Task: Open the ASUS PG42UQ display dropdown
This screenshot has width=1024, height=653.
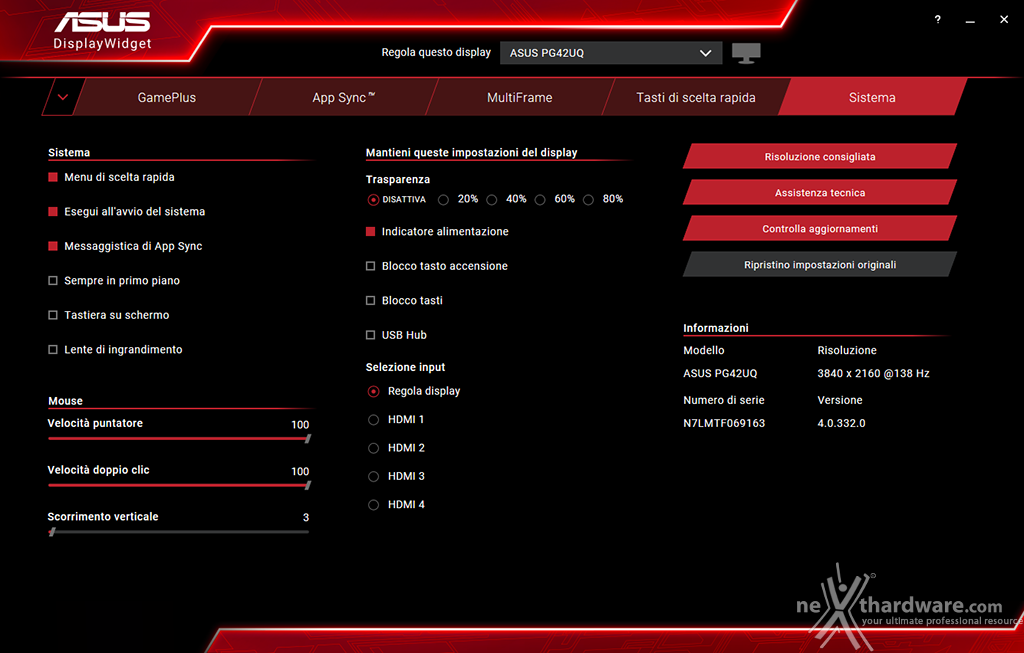Action: pos(611,53)
